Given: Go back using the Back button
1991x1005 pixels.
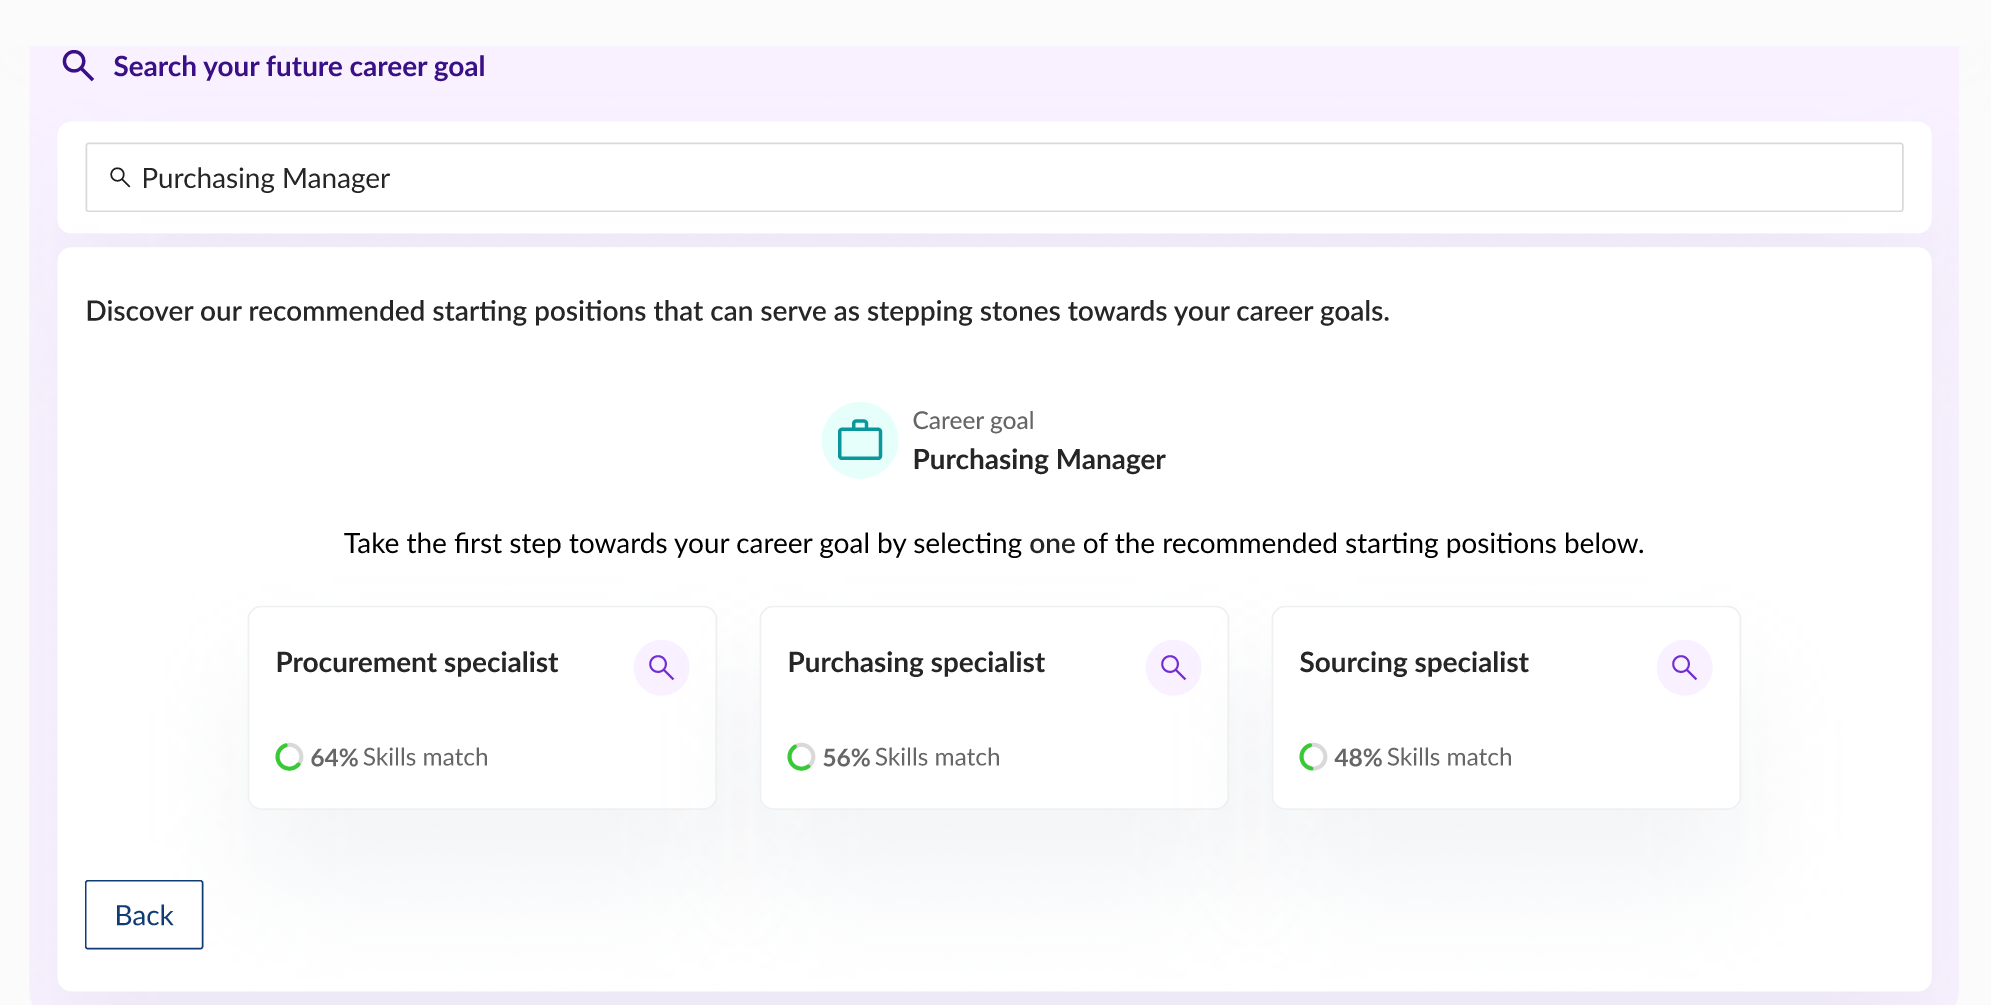Looking at the screenshot, I should tap(144, 915).
